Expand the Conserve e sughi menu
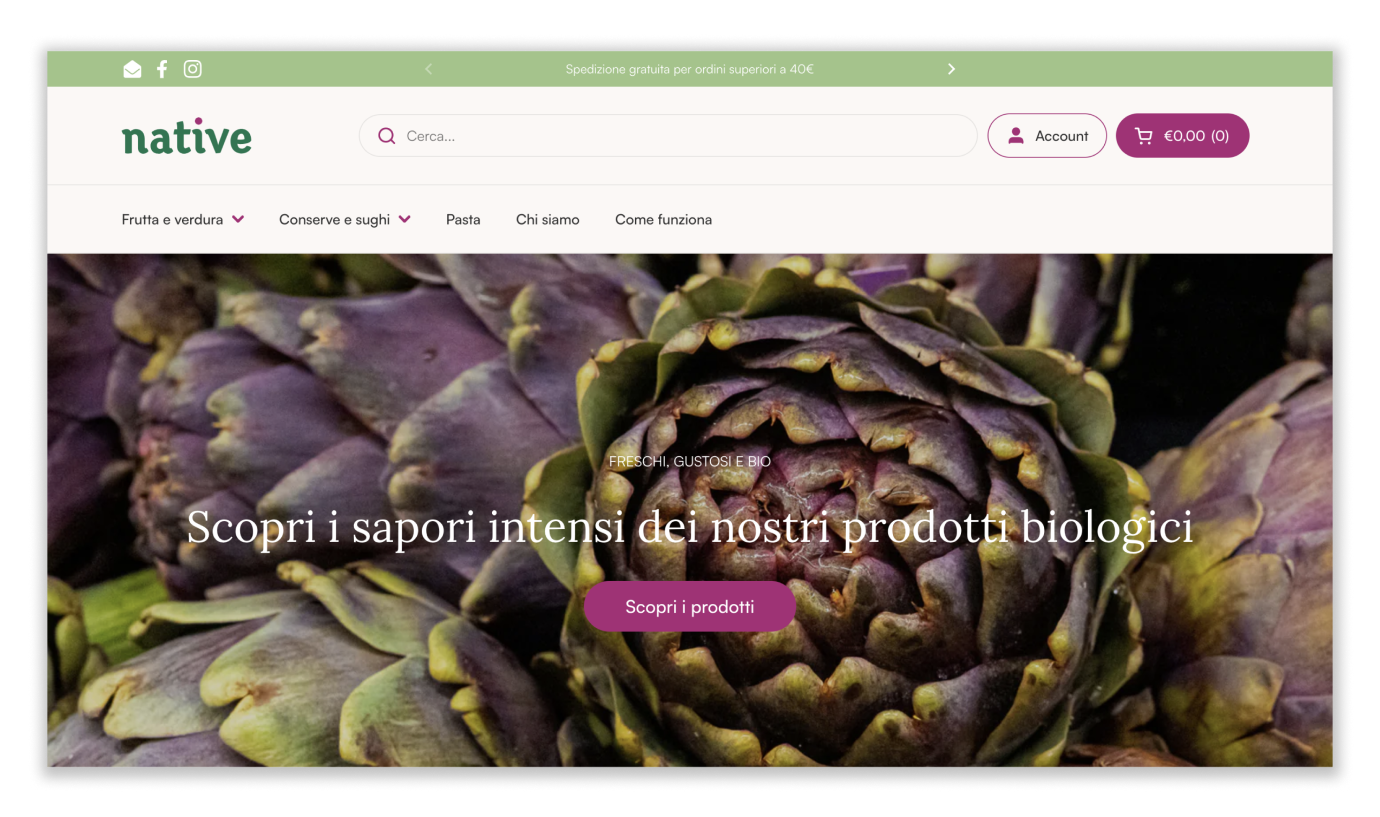The width and height of the screenshot is (1380, 817). tap(345, 219)
